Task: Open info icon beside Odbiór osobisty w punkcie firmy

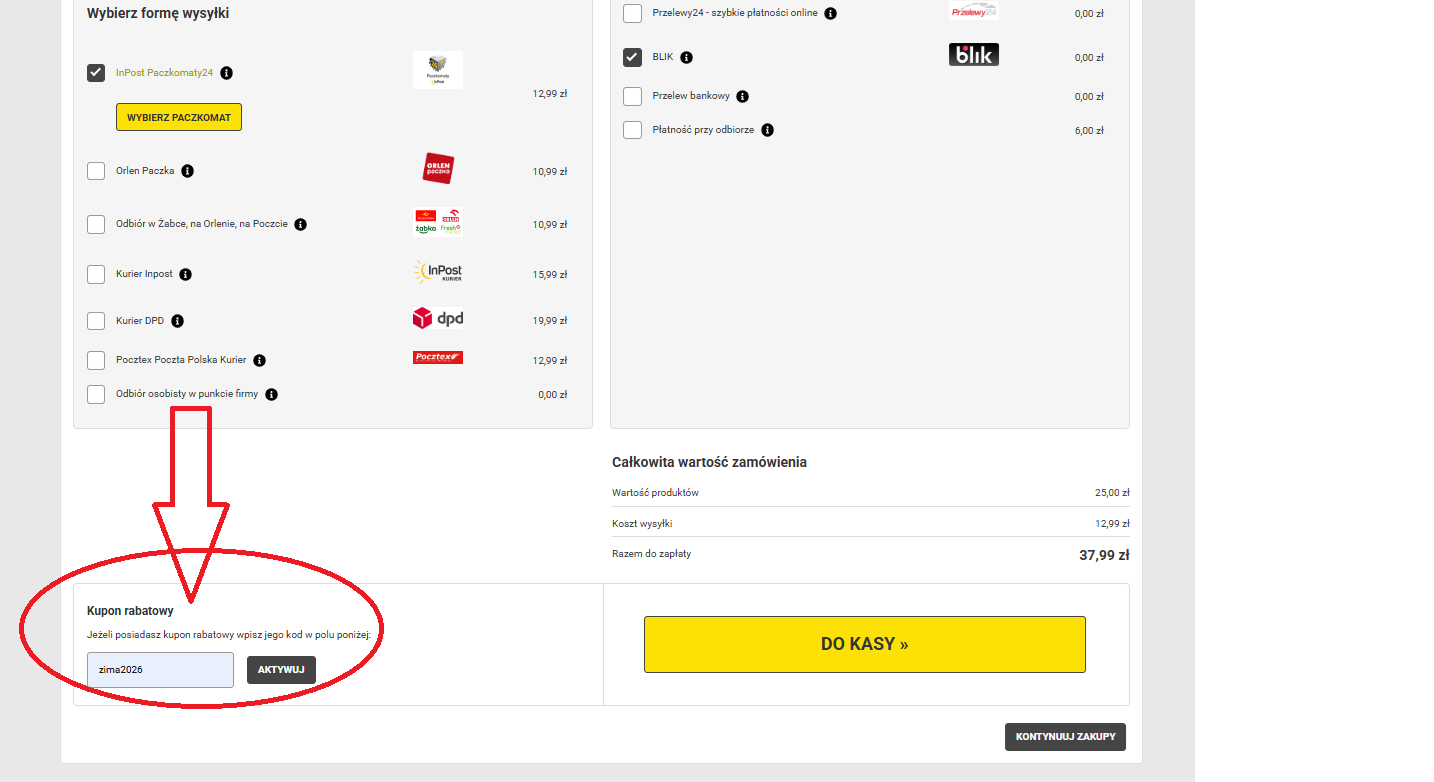Action: (x=272, y=394)
